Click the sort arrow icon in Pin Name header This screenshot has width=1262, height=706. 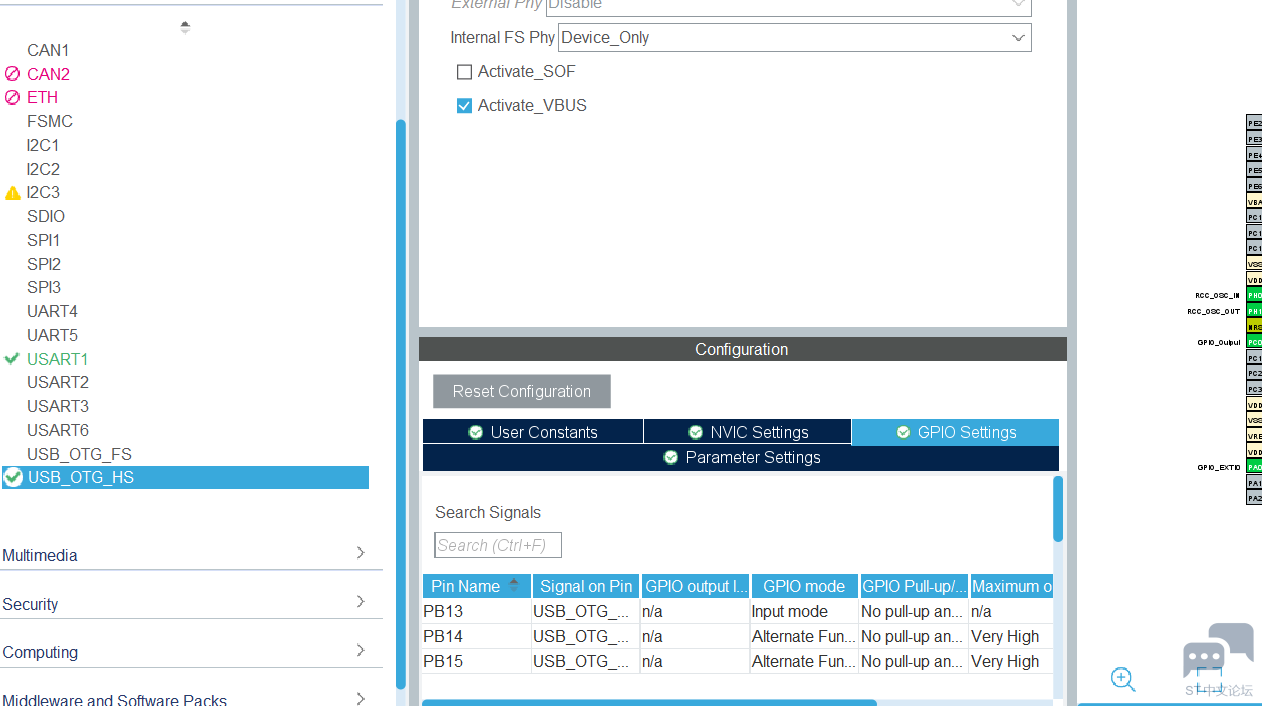click(x=514, y=584)
